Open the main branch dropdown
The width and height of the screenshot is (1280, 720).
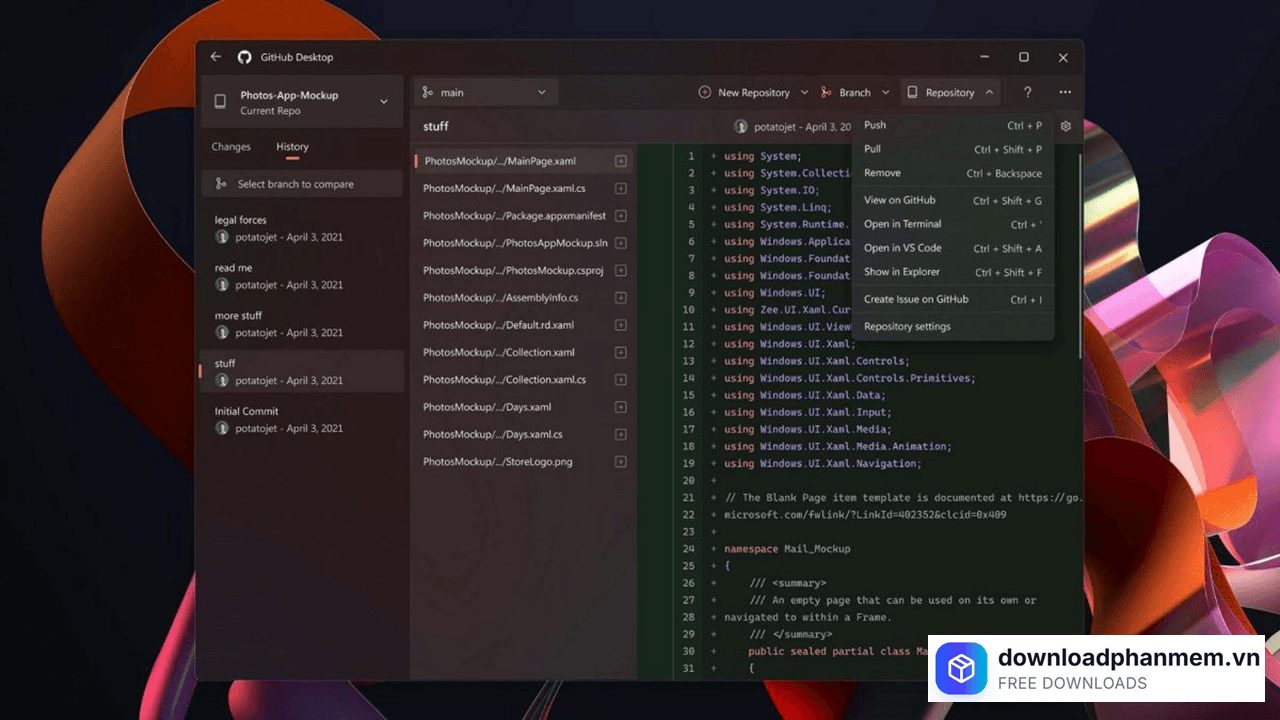(x=485, y=91)
